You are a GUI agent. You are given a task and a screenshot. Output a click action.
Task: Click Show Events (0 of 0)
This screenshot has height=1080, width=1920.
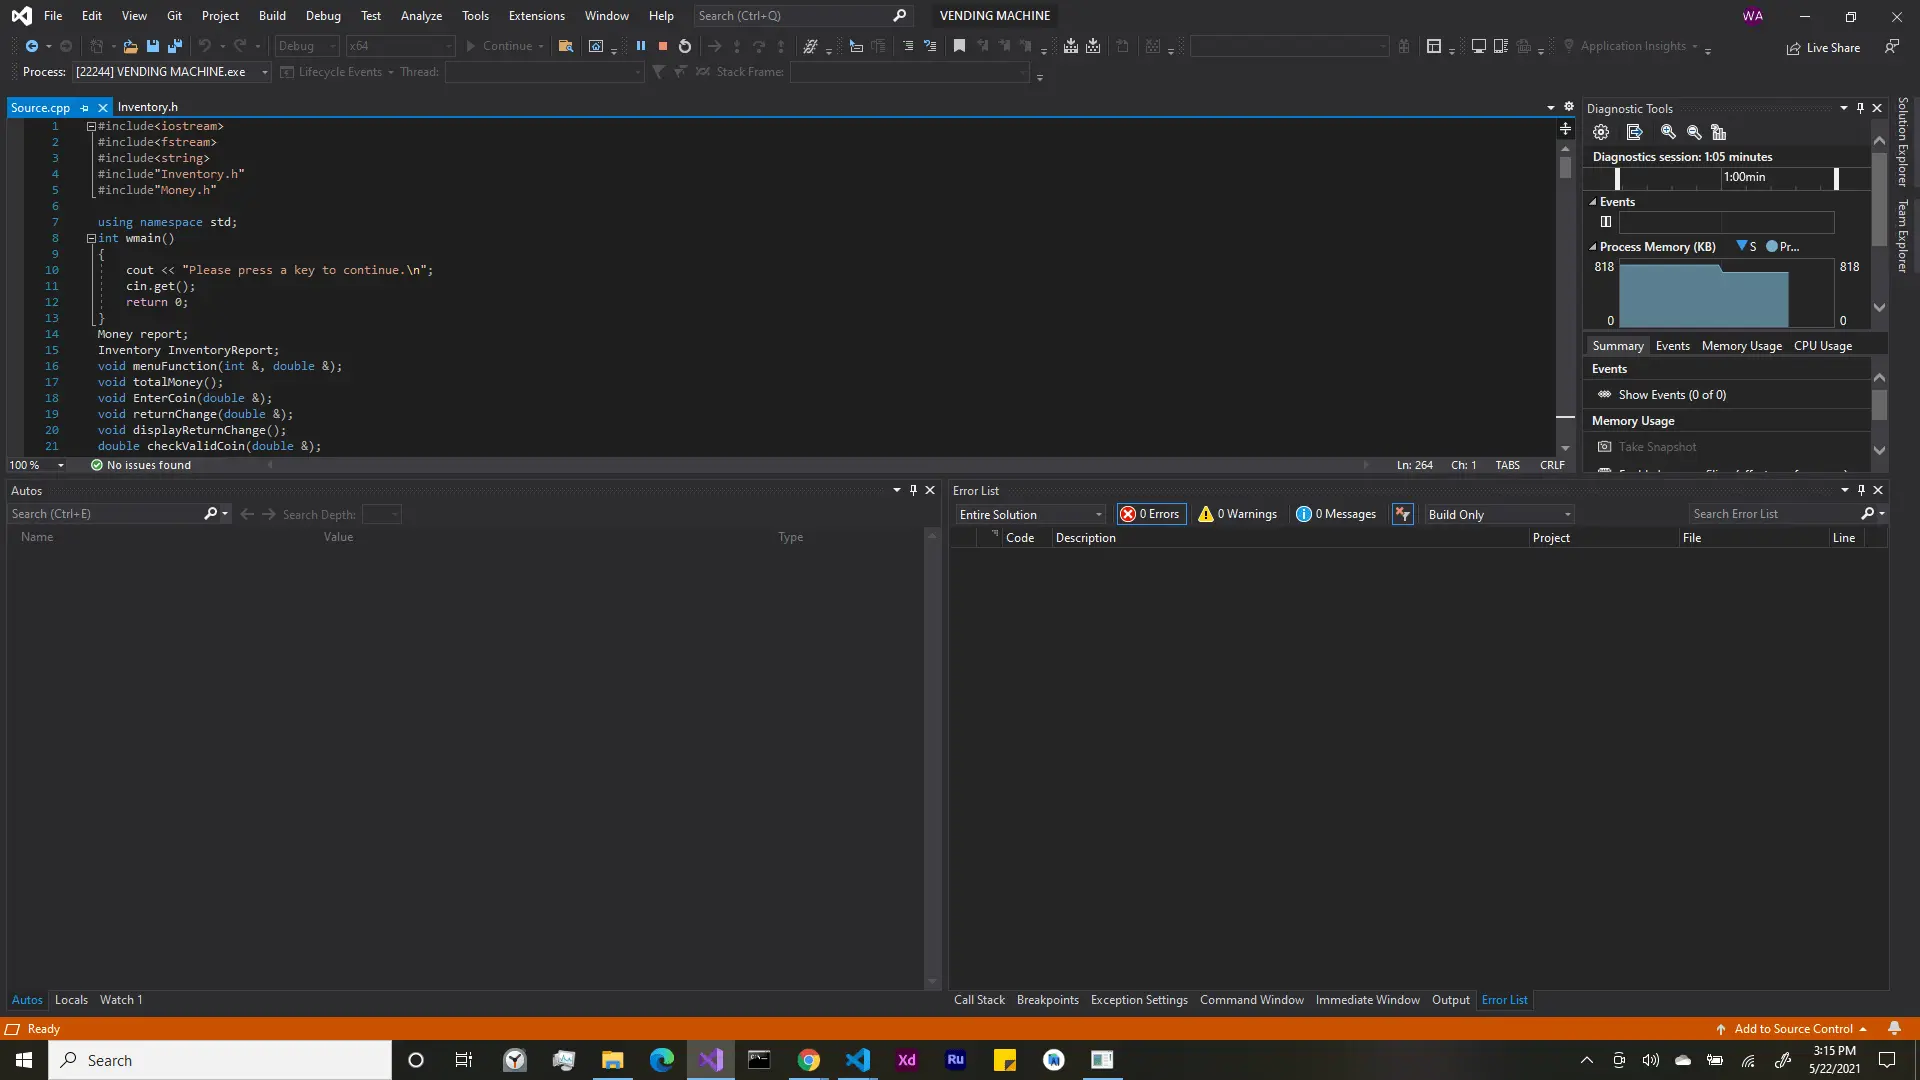point(1672,395)
